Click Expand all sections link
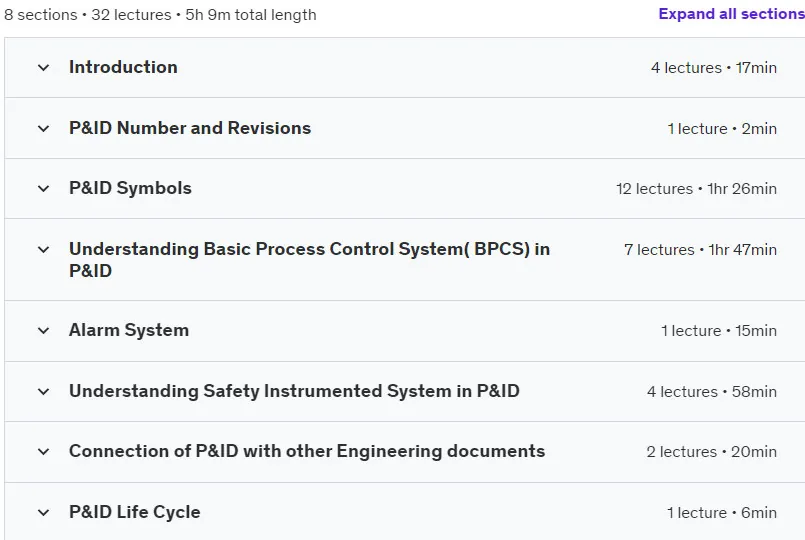Image resolution: width=805 pixels, height=540 pixels. [x=732, y=14]
